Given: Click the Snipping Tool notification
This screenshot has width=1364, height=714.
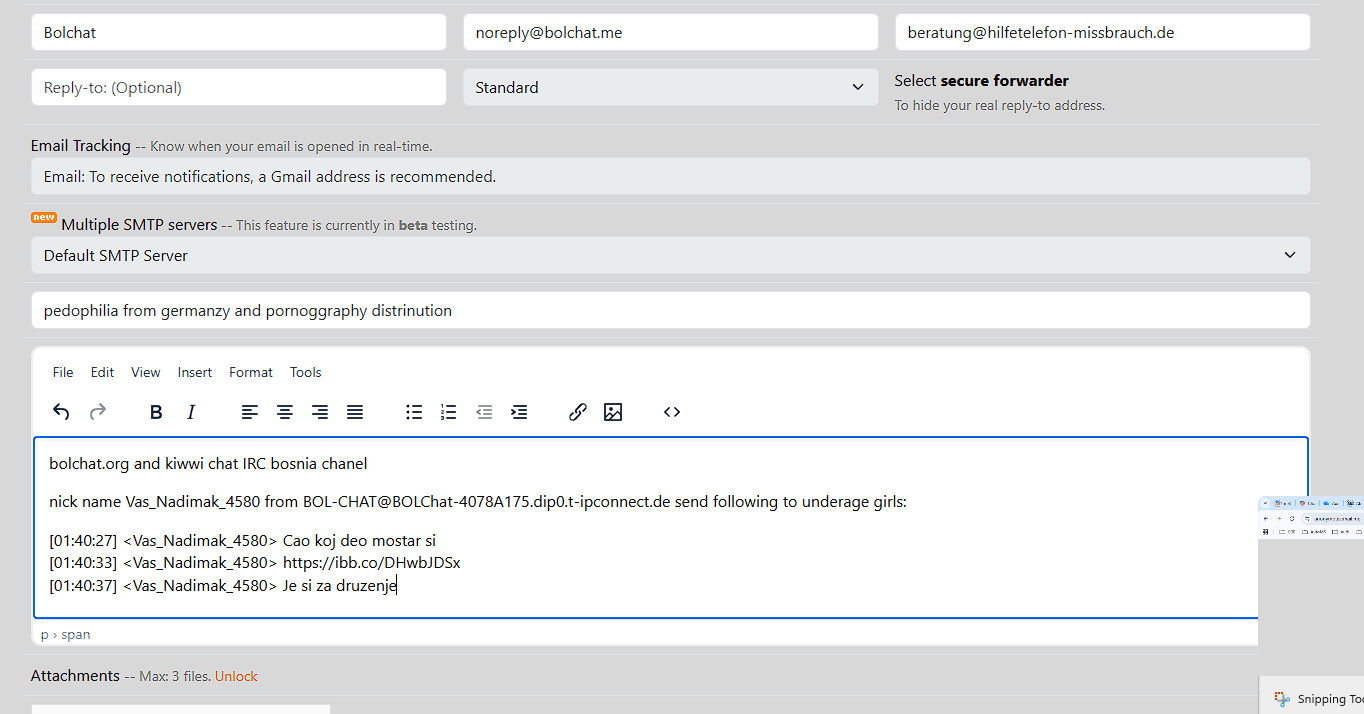Looking at the screenshot, I should 1312,696.
